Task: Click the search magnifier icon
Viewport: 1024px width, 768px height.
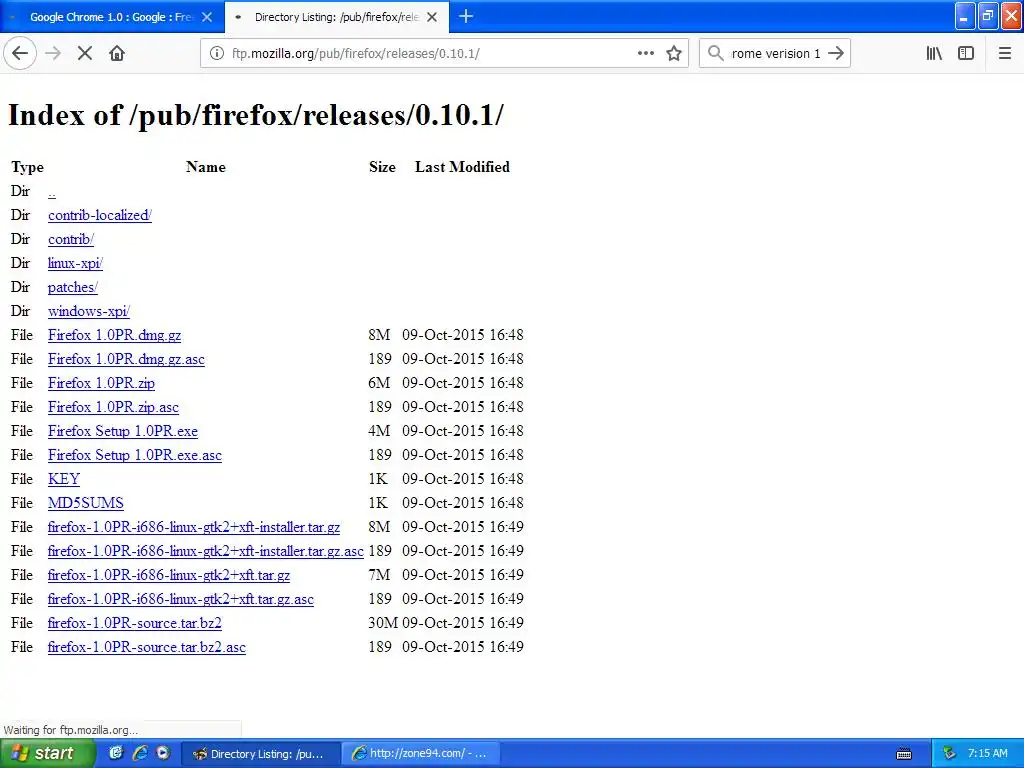Action: coord(716,54)
